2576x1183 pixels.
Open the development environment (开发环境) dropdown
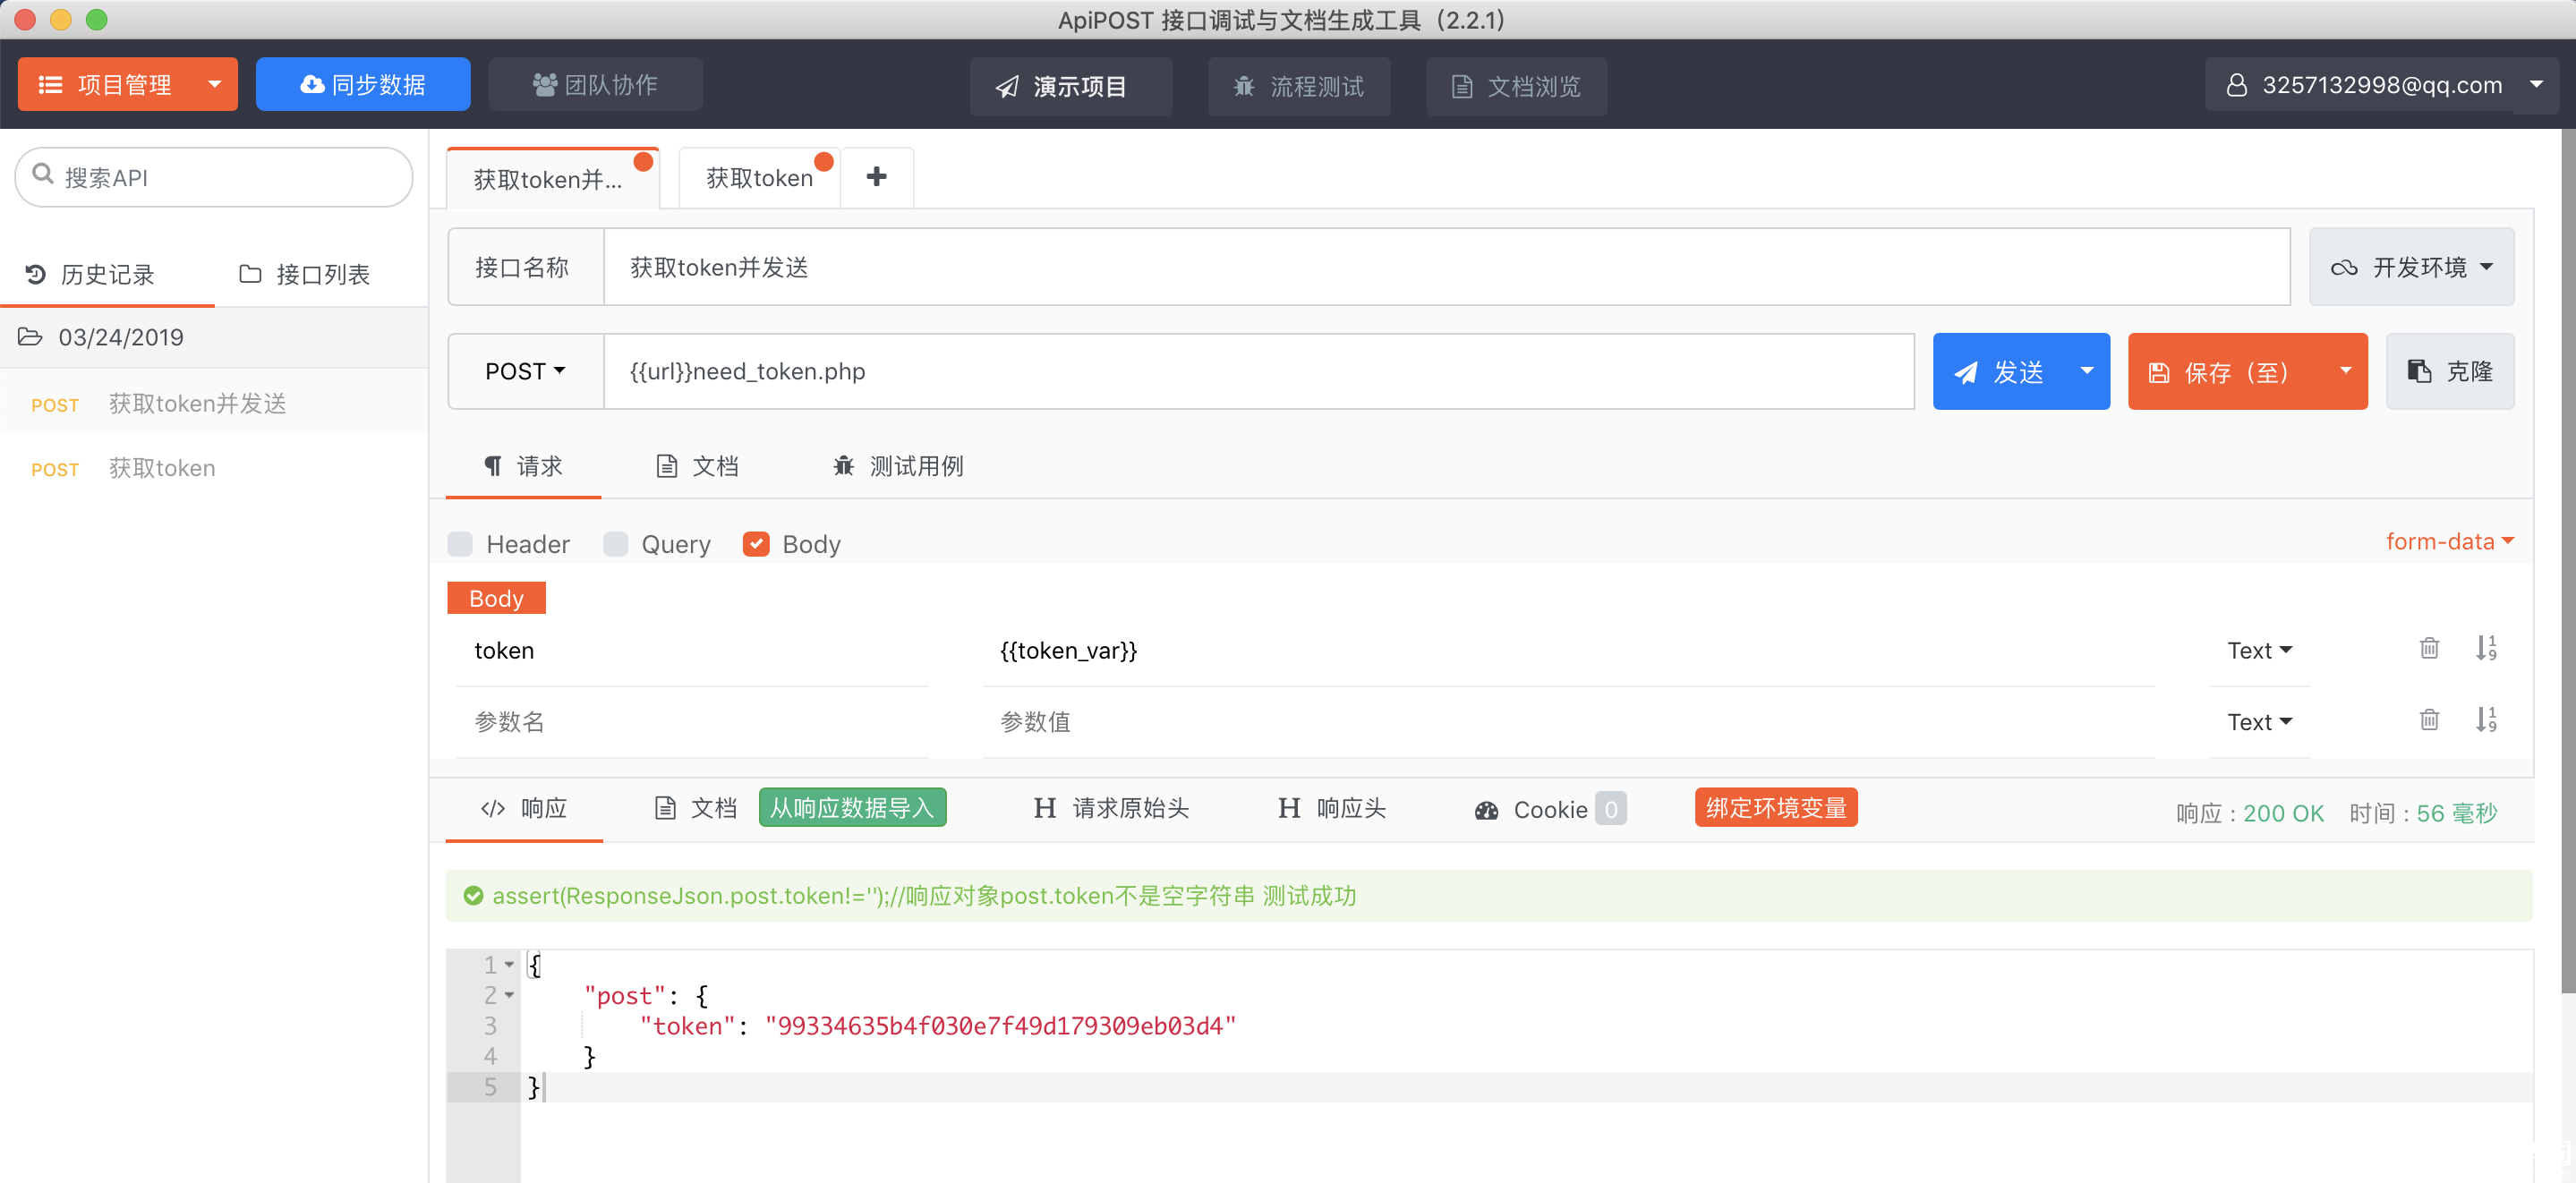(2410, 268)
